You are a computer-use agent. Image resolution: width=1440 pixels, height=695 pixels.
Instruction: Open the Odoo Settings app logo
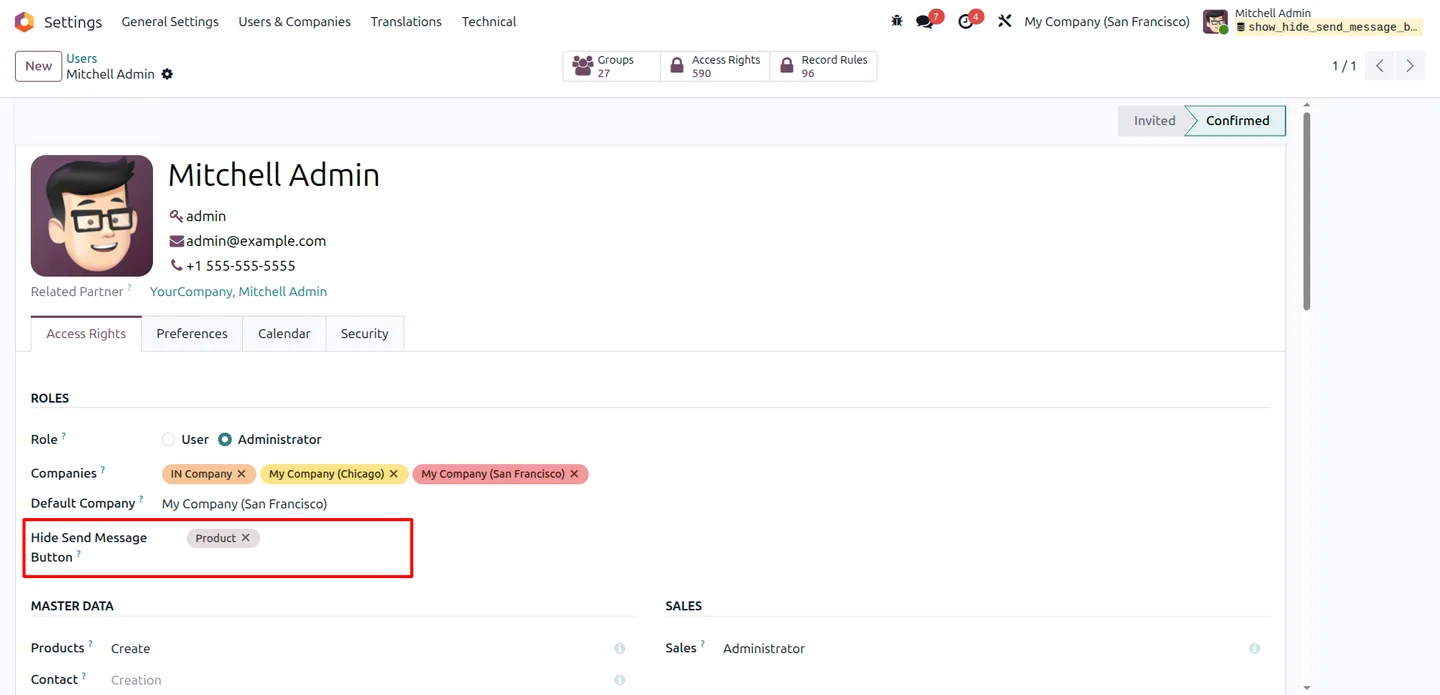[24, 21]
